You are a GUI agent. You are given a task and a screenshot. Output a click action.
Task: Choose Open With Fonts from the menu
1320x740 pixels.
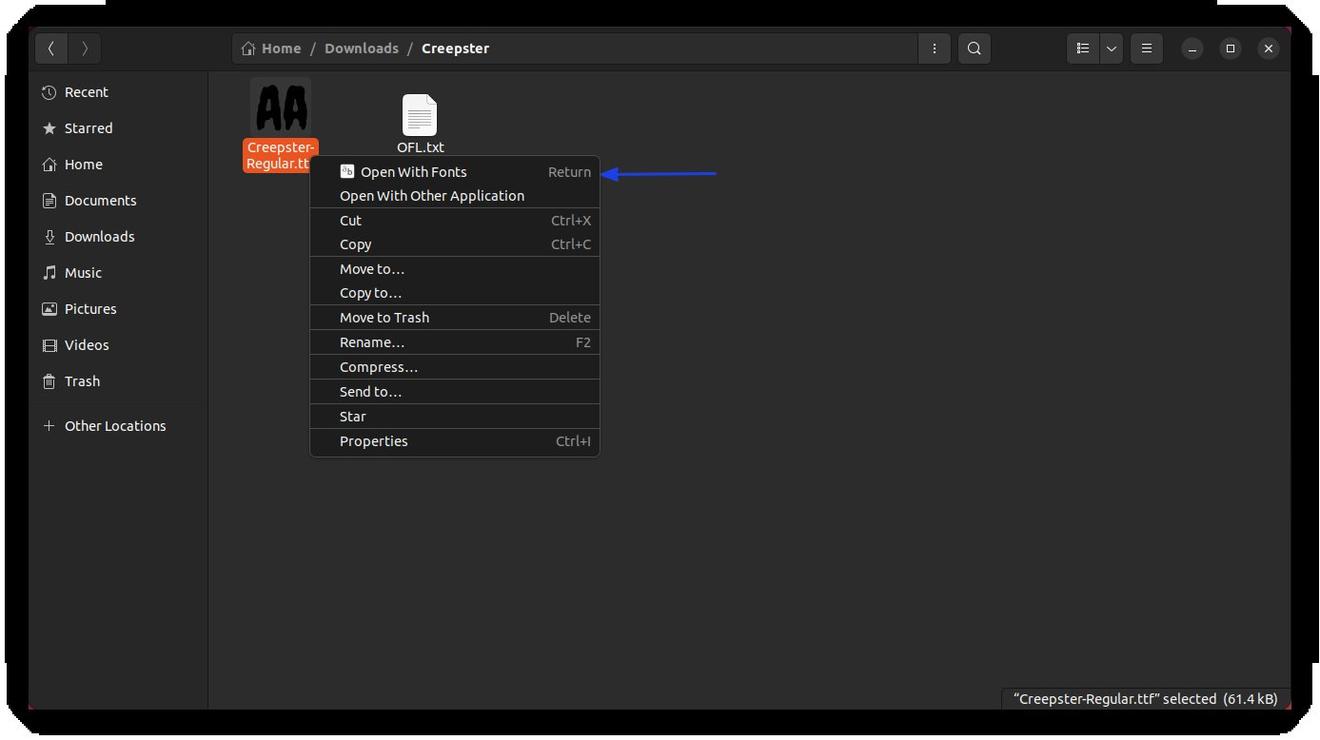pyautogui.click(x=412, y=171)
